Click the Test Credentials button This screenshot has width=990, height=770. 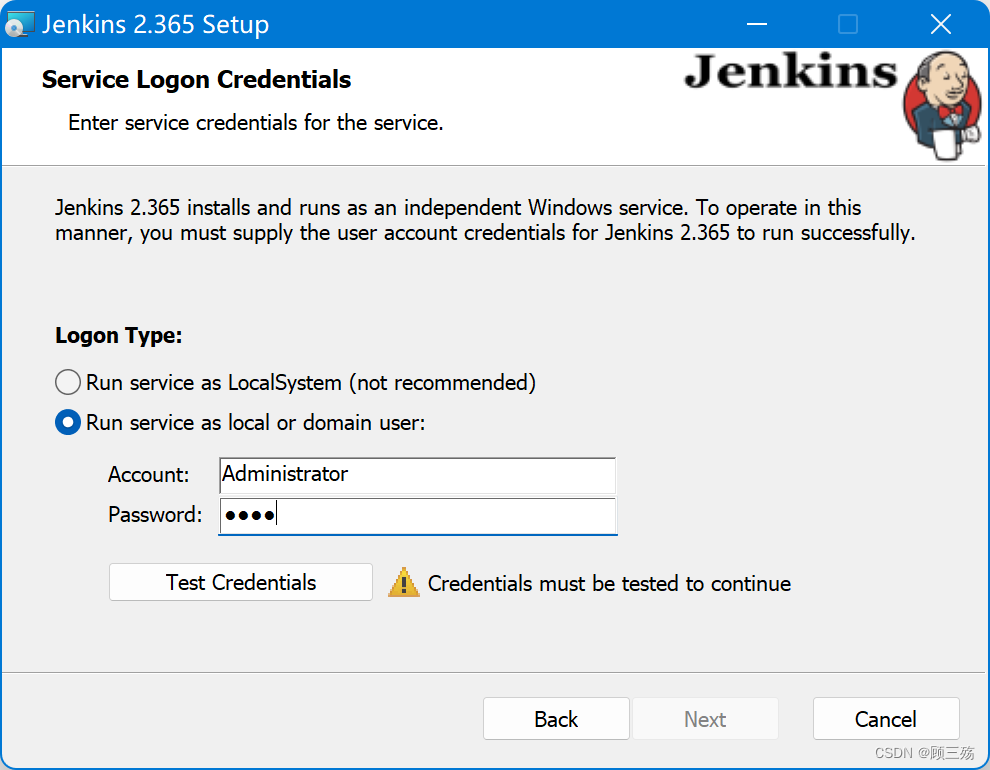[x=241, y=582]
